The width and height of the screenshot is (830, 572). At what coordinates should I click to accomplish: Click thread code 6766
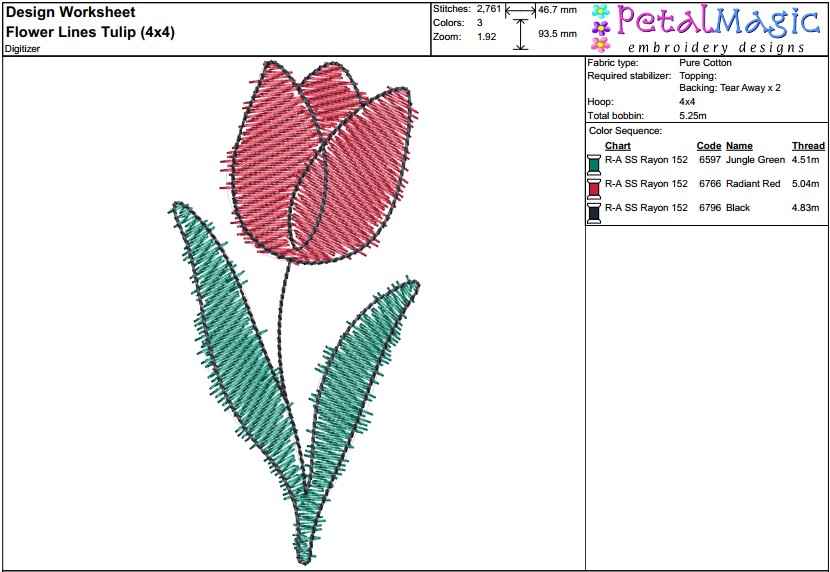point(710,184)
